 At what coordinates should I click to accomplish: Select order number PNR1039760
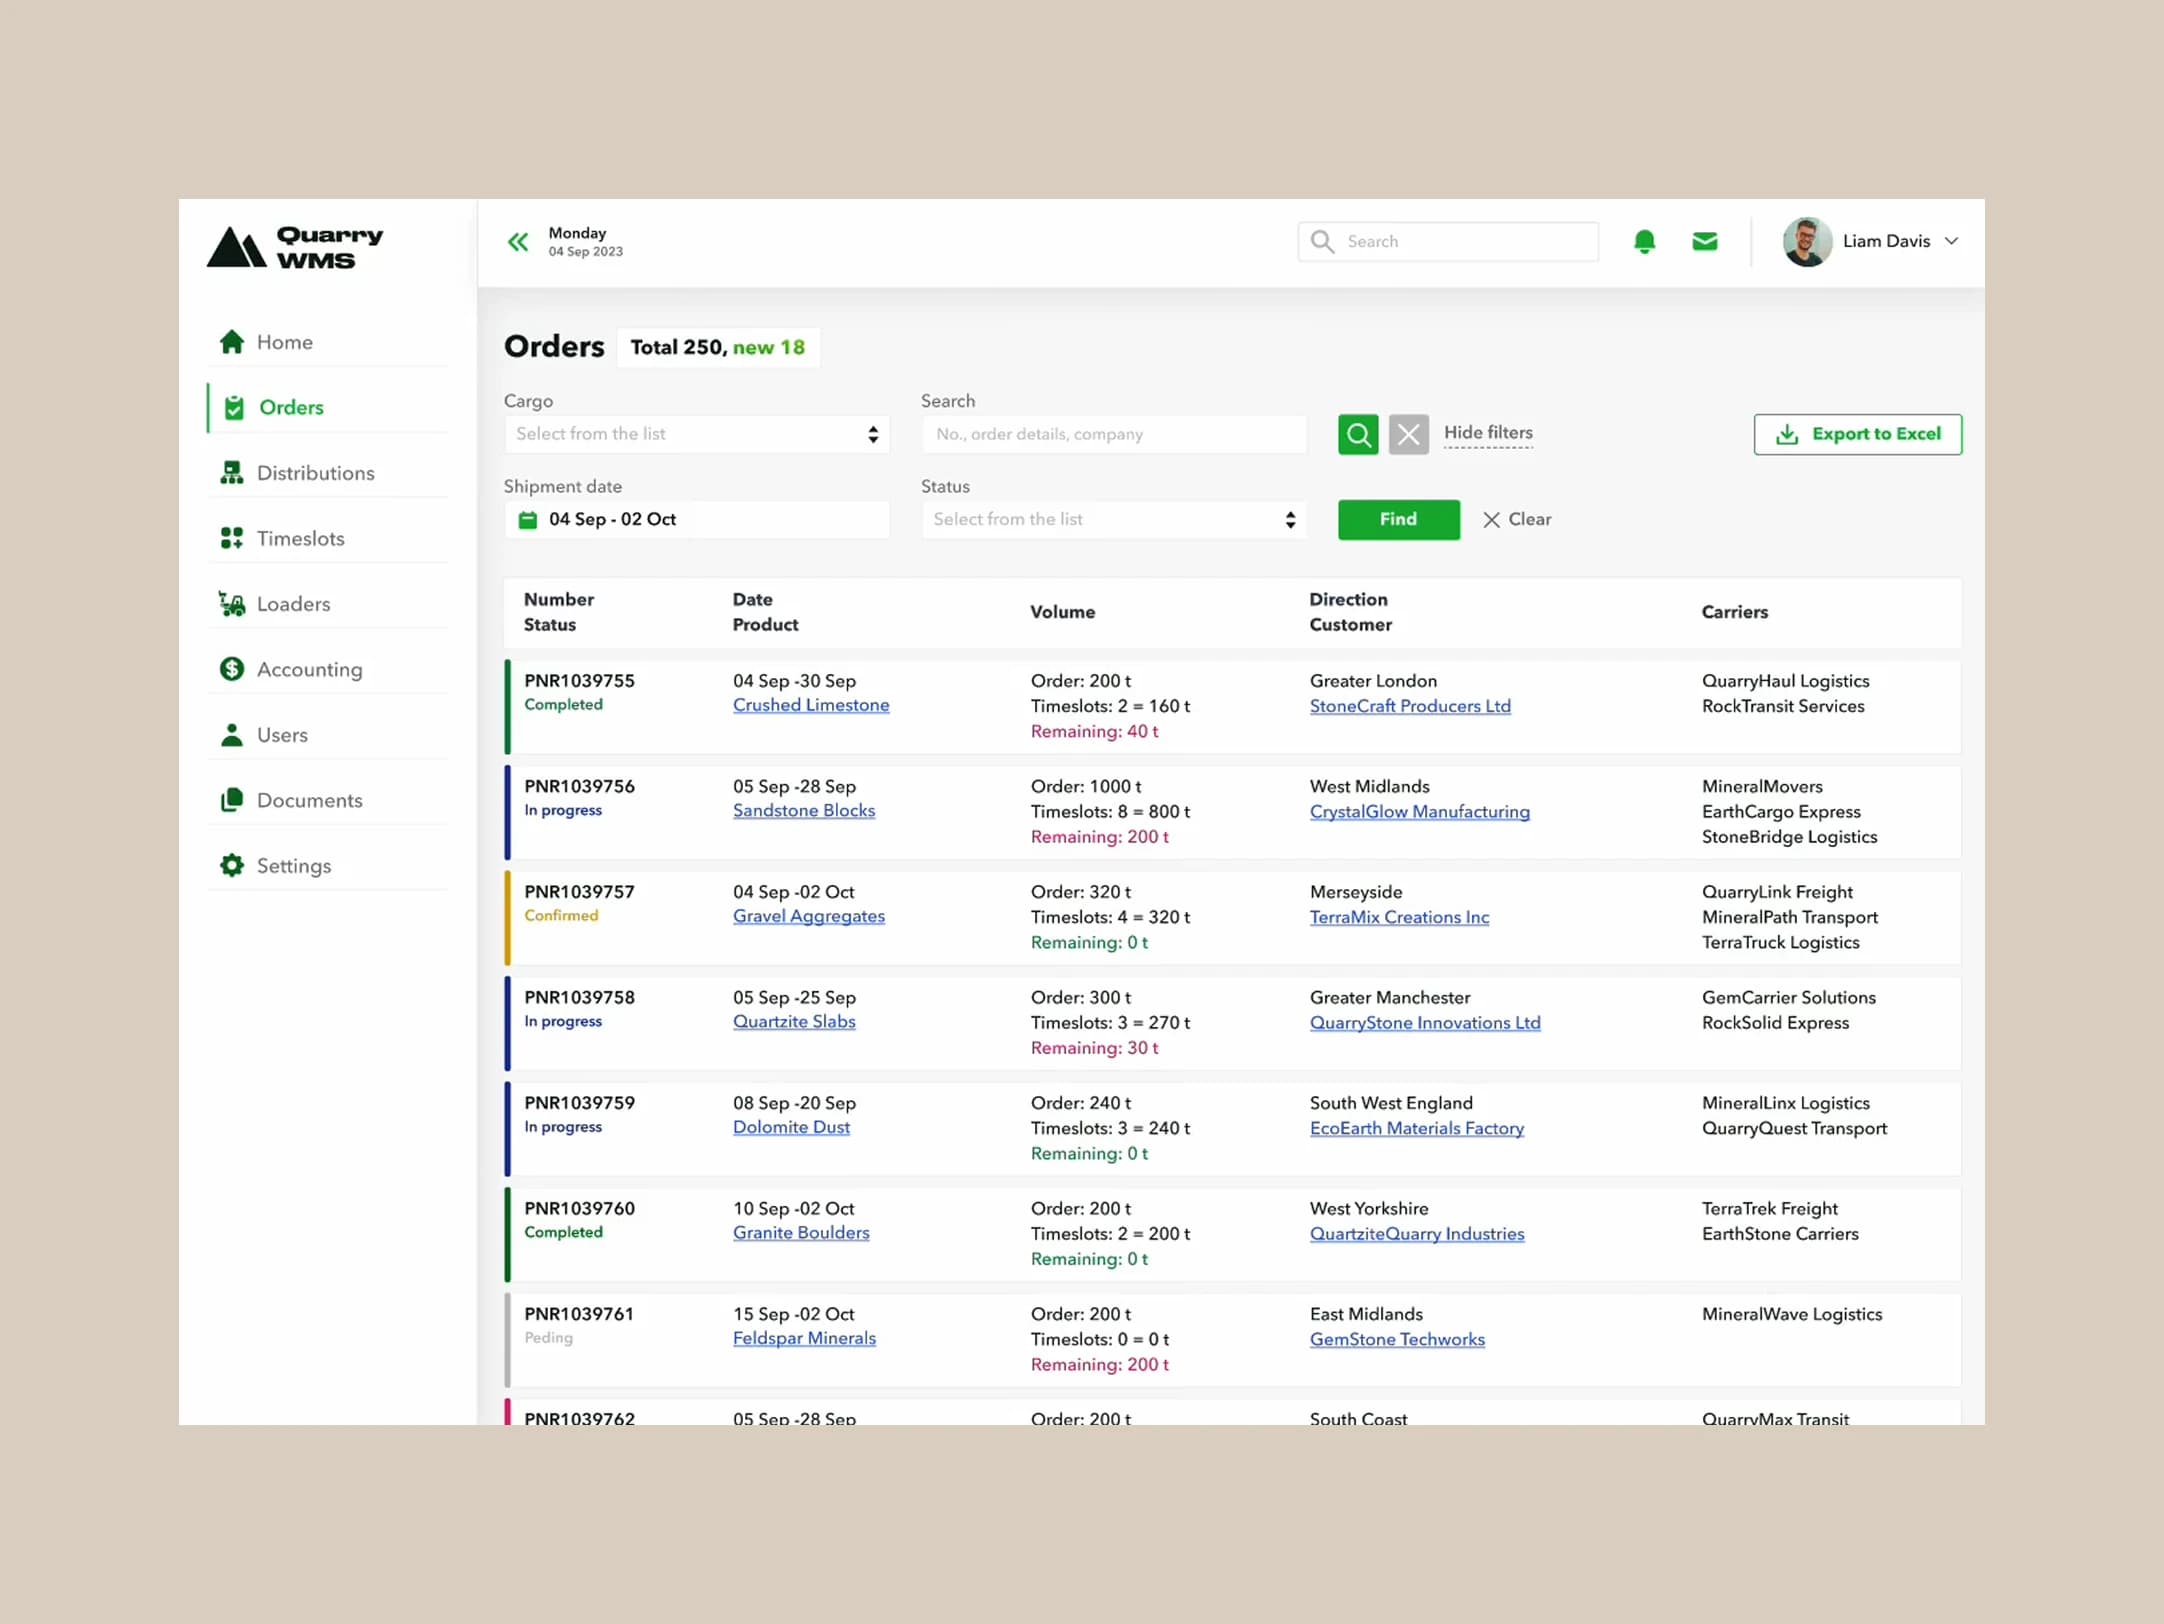pyautogui.click(x=579, y=1209)
